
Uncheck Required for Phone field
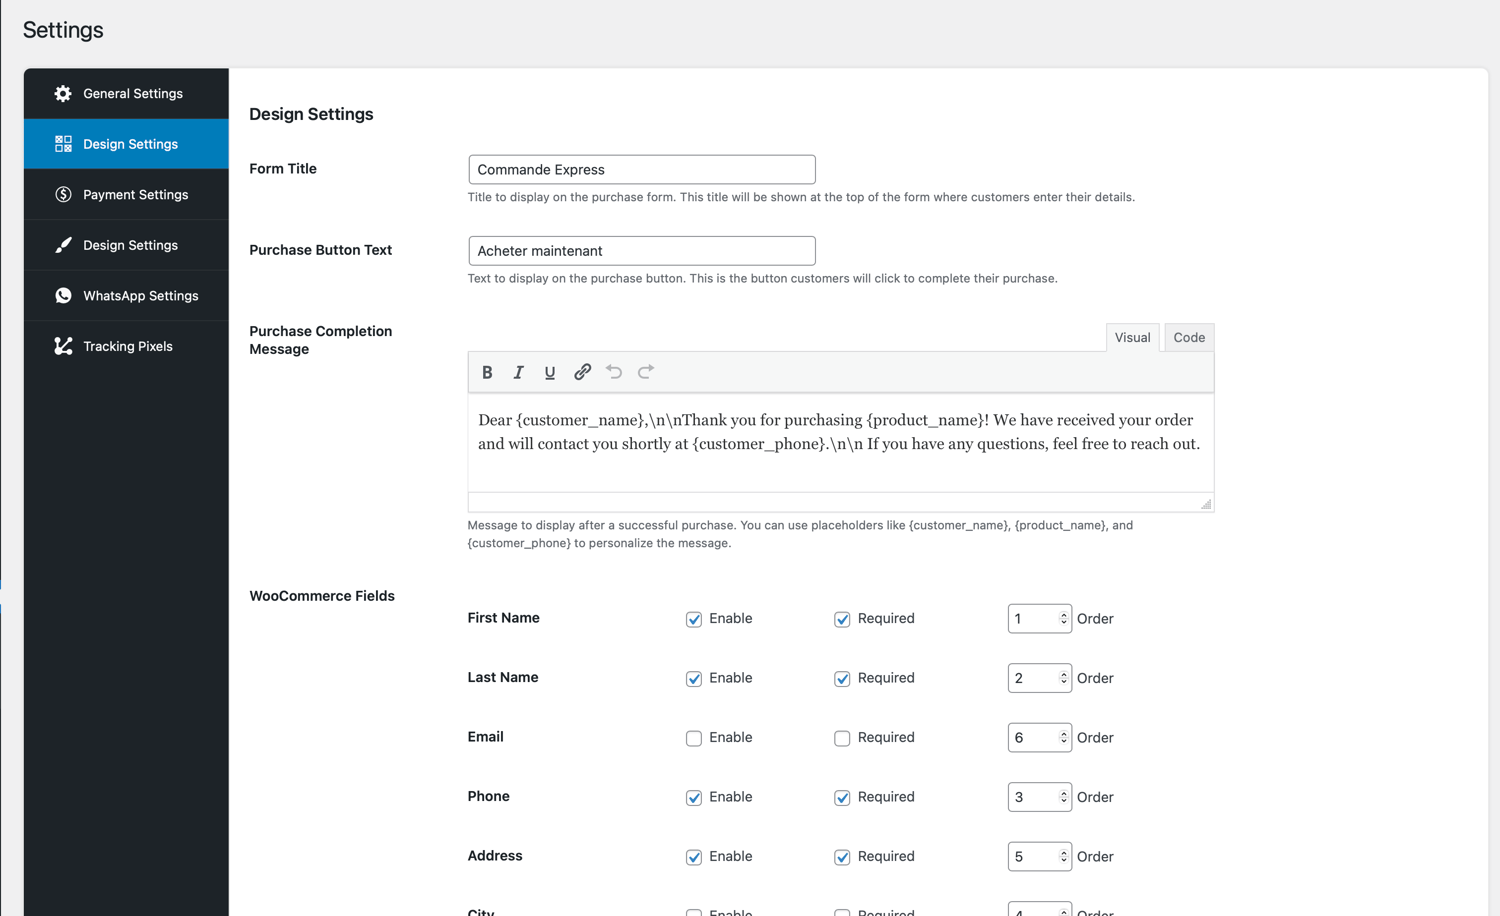coord(842,798)
